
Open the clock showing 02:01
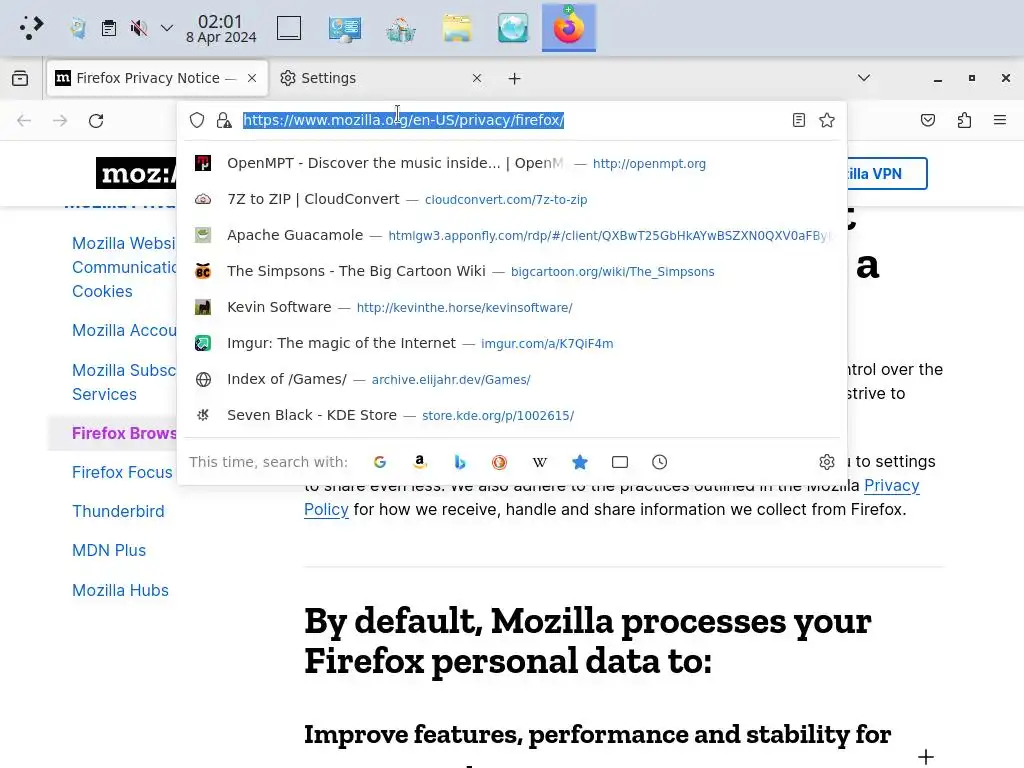click(221, 29)
